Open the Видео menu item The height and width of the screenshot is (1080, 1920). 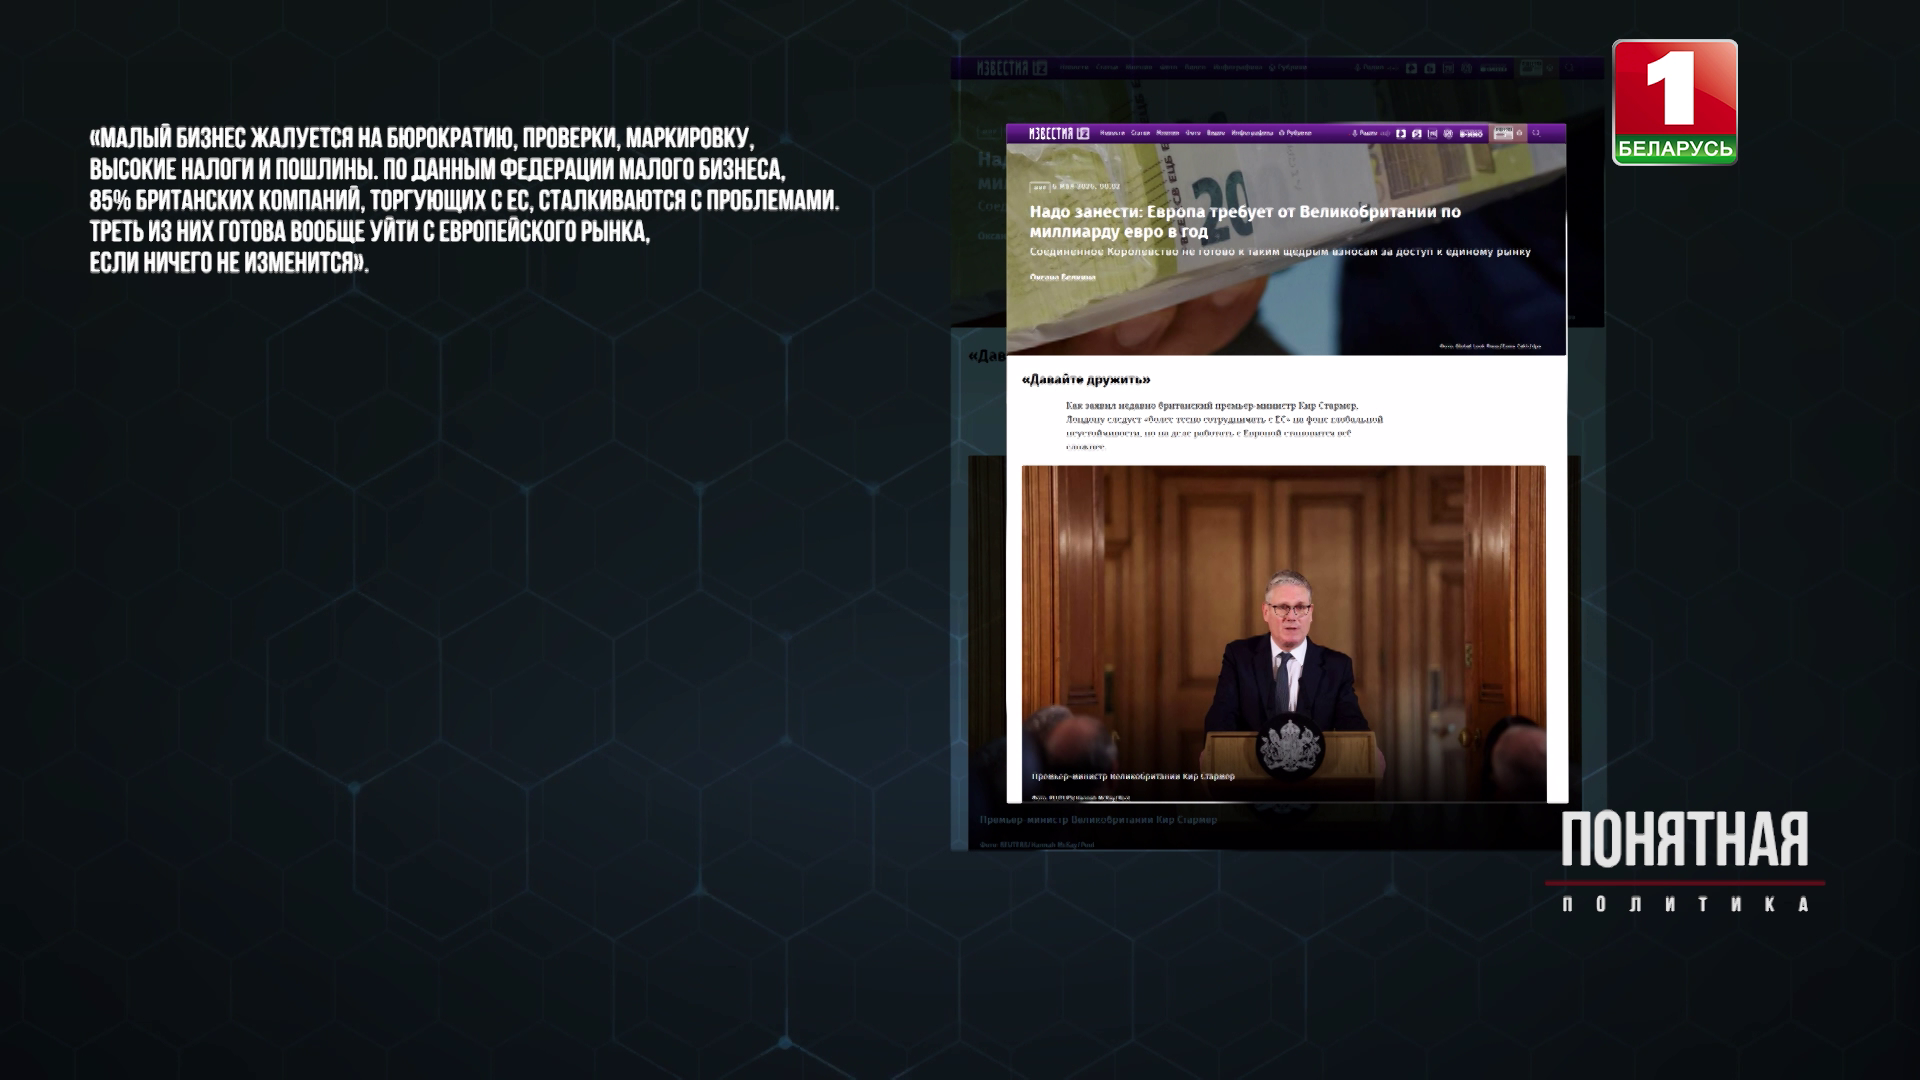click(1216, 133)
